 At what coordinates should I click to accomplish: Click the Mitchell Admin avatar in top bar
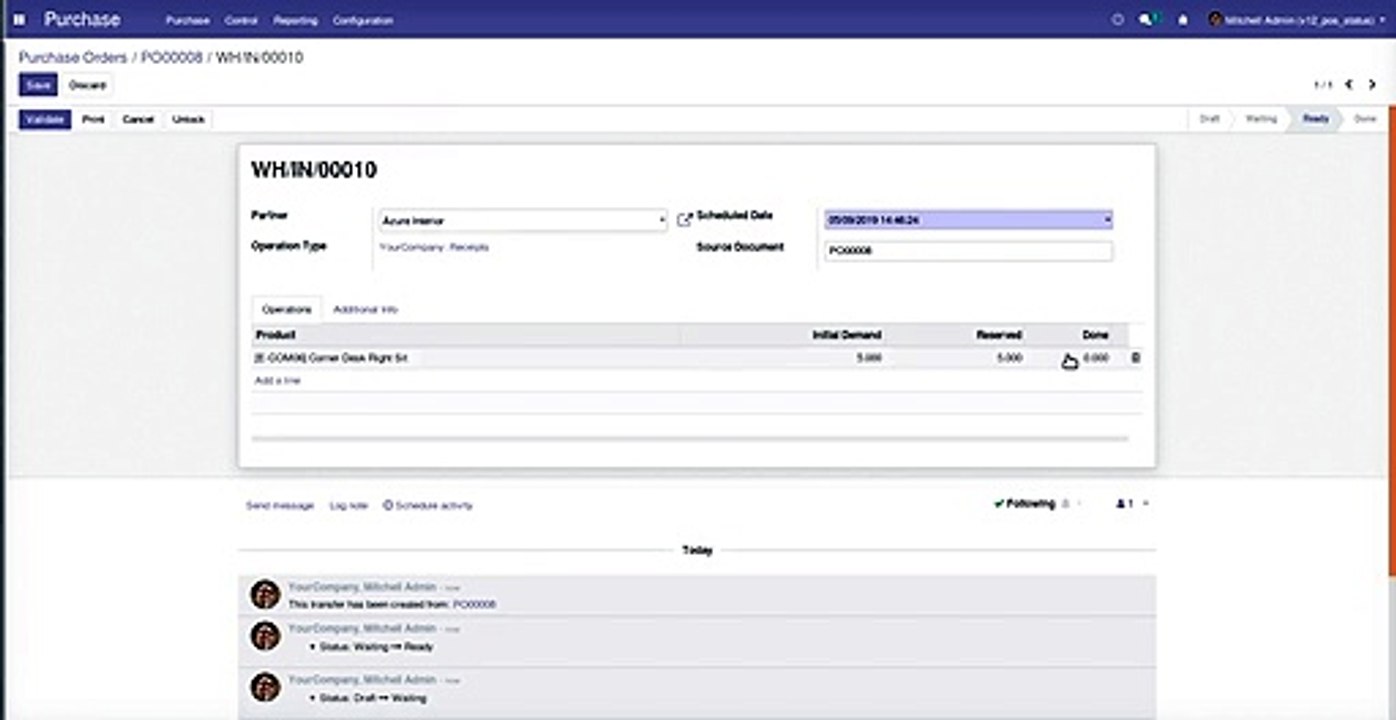click(x=1215, y=19)
